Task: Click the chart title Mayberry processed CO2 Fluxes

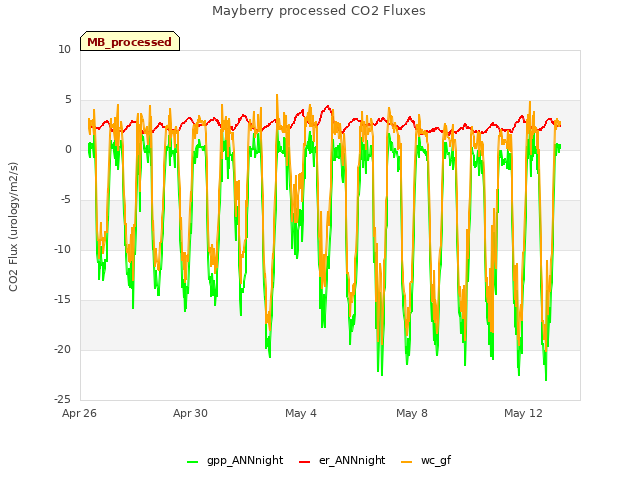Action: click(x=319, y=11)
